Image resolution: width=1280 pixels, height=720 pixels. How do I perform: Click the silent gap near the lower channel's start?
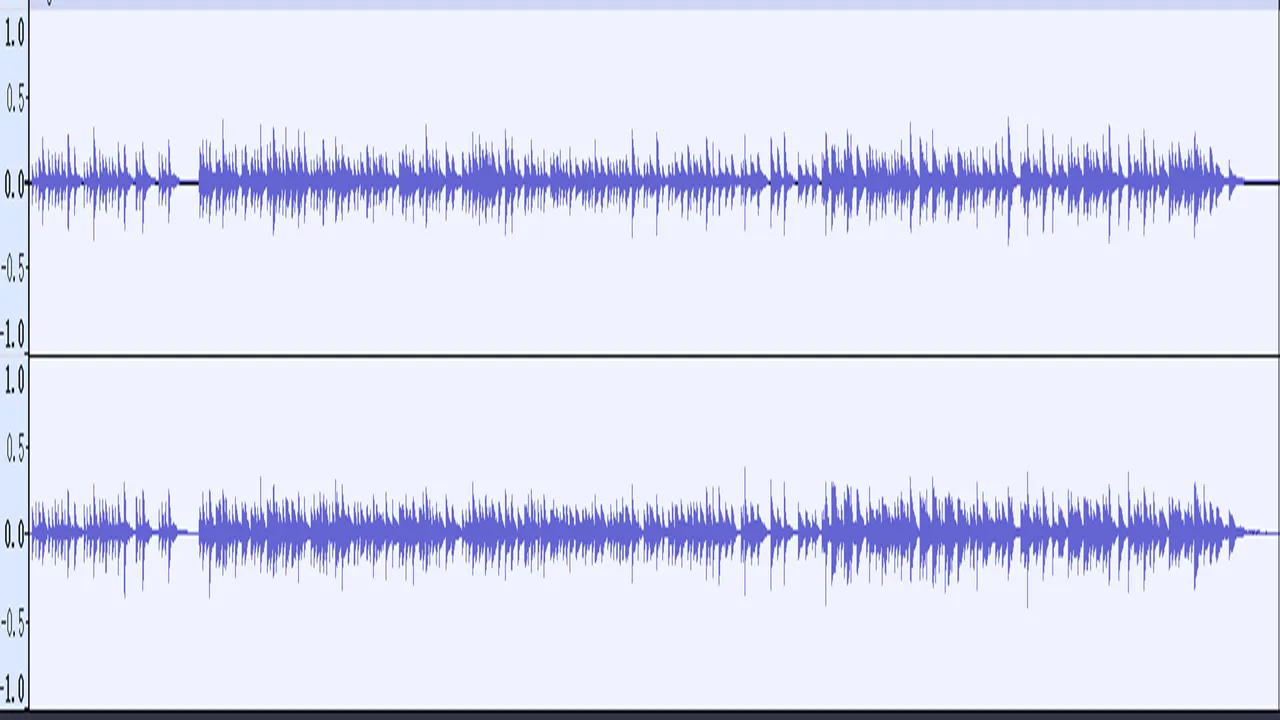(x=189, y=533)
